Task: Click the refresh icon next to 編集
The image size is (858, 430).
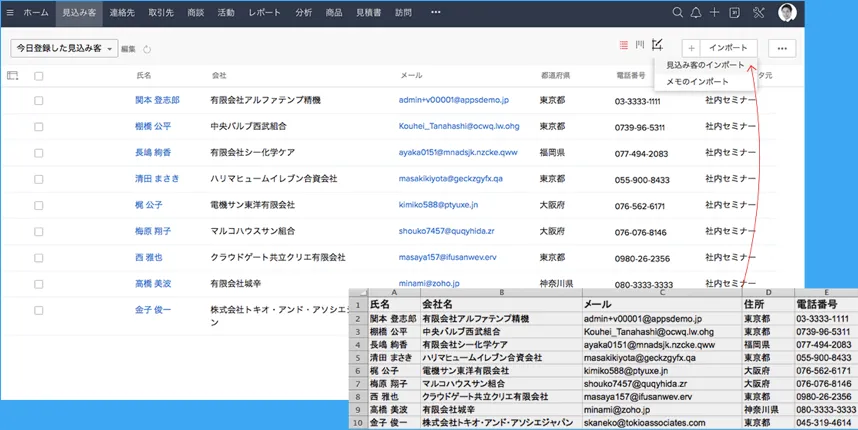Action: pos(147,49)
